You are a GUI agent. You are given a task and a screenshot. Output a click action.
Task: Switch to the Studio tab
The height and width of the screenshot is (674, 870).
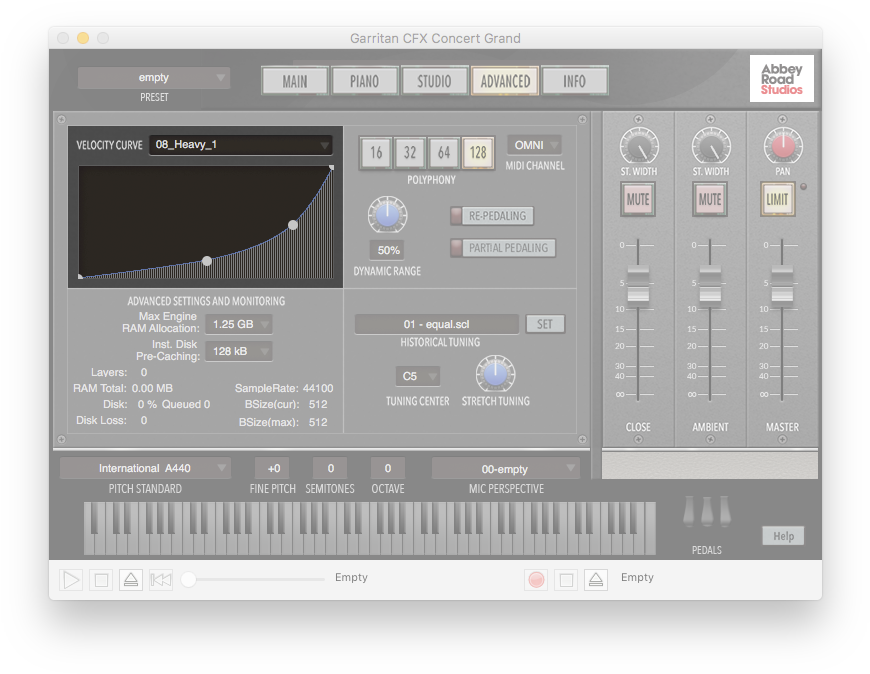pos(434,81)
